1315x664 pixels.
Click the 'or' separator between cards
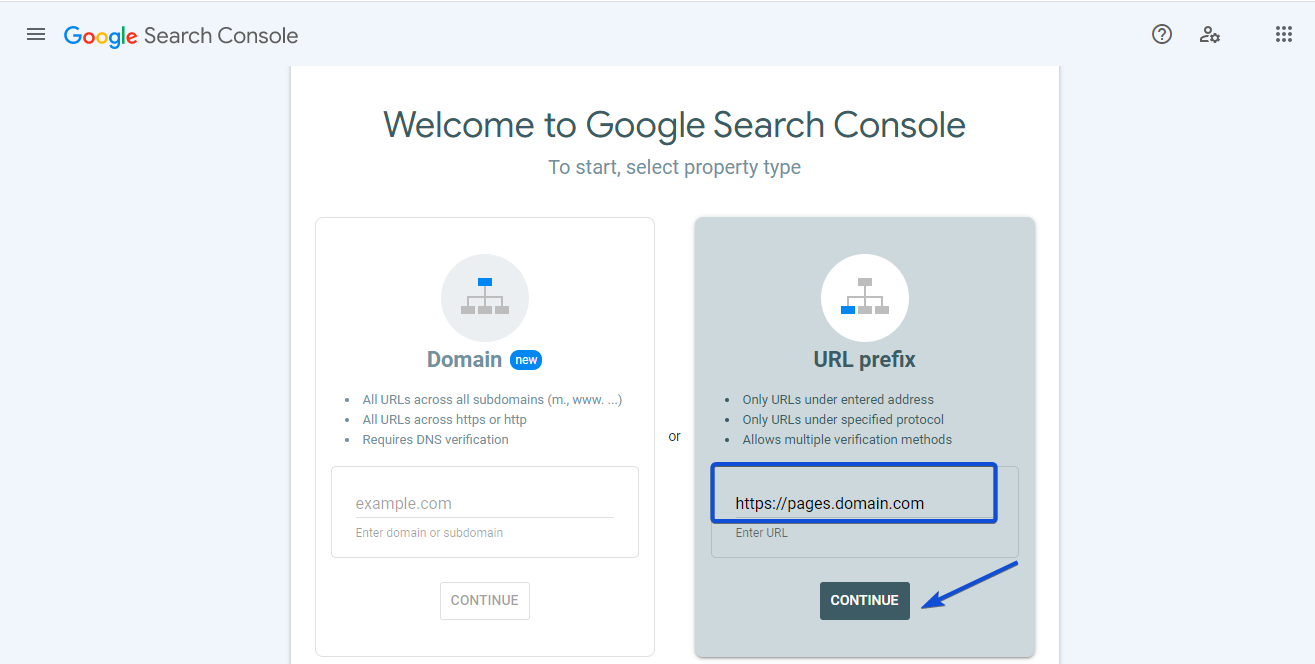[675, 437]
